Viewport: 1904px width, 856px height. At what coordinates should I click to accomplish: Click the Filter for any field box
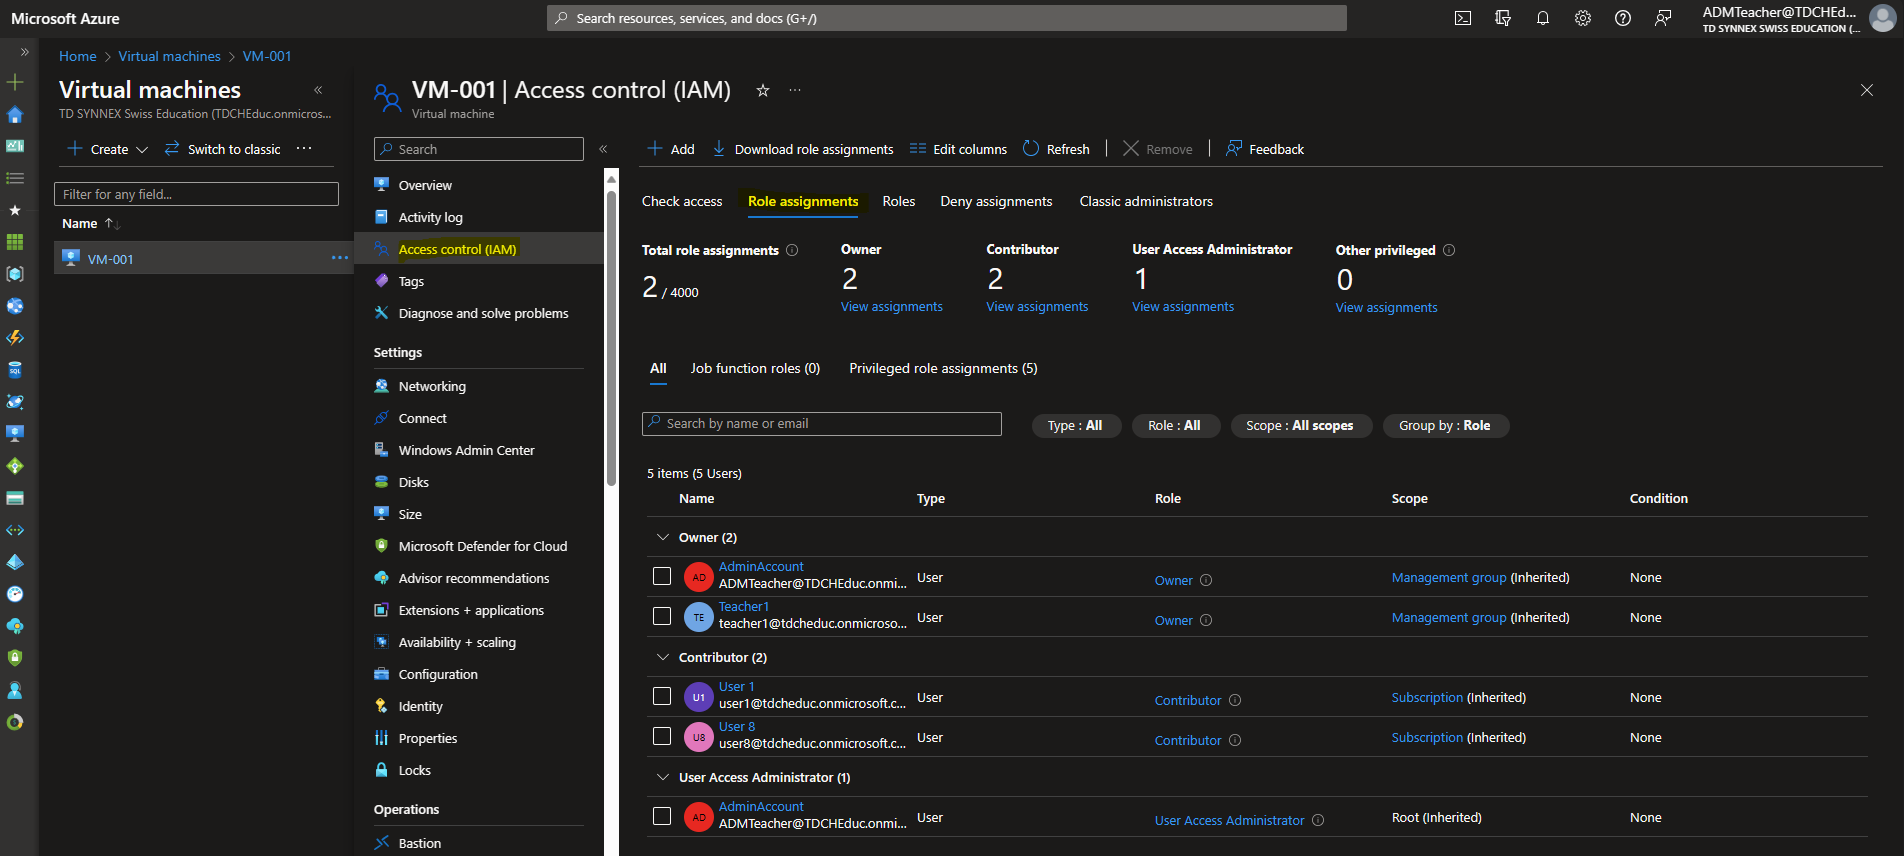[196, 194]
